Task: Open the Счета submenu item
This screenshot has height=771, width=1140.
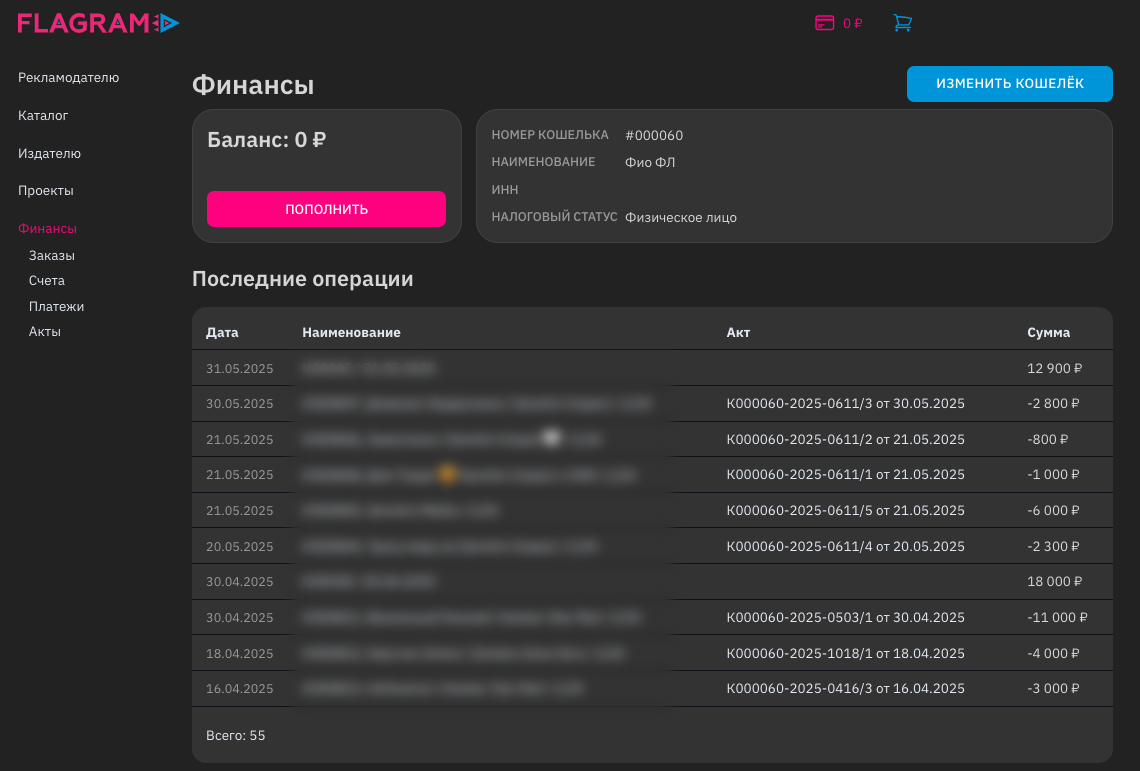Action: point(47,280)
